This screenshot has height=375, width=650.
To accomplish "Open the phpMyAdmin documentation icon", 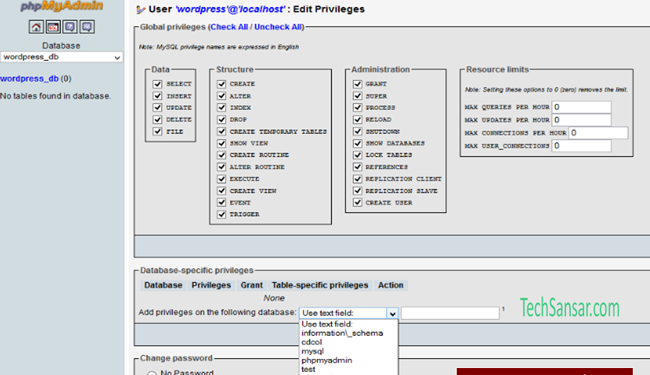I will tap(70, 27).
